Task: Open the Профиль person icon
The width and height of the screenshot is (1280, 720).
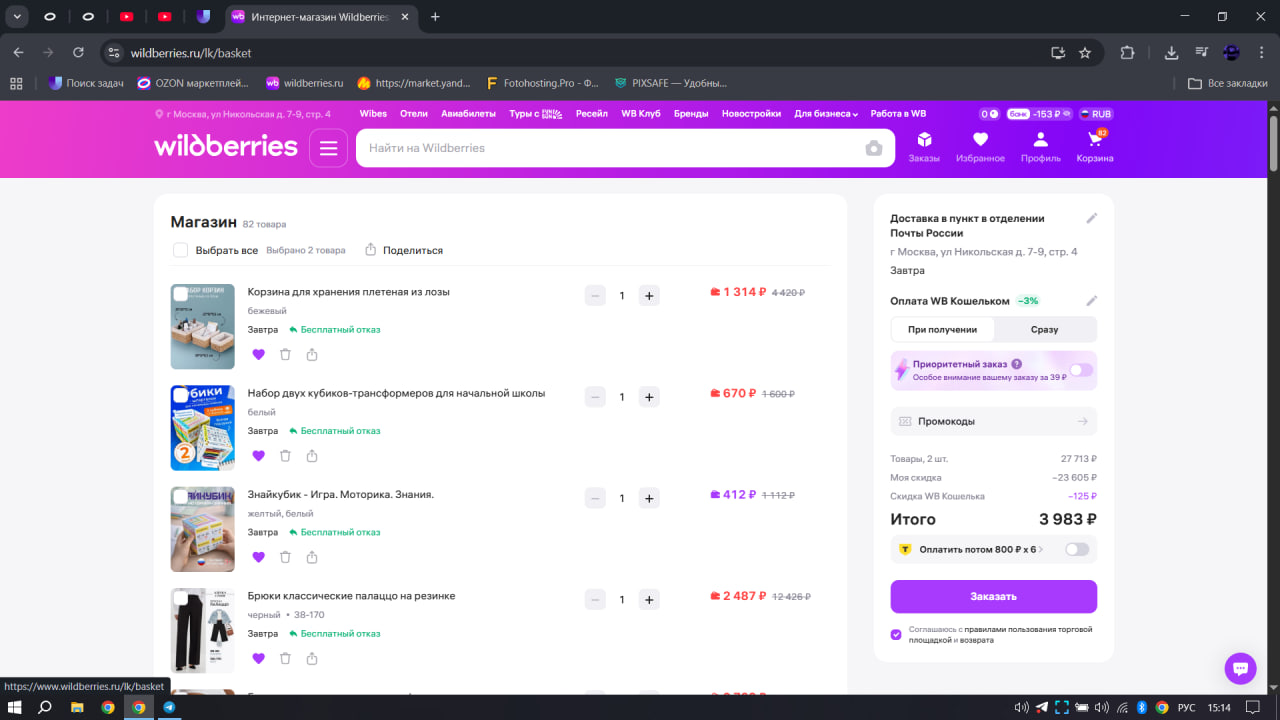Action: point(1041,140)
